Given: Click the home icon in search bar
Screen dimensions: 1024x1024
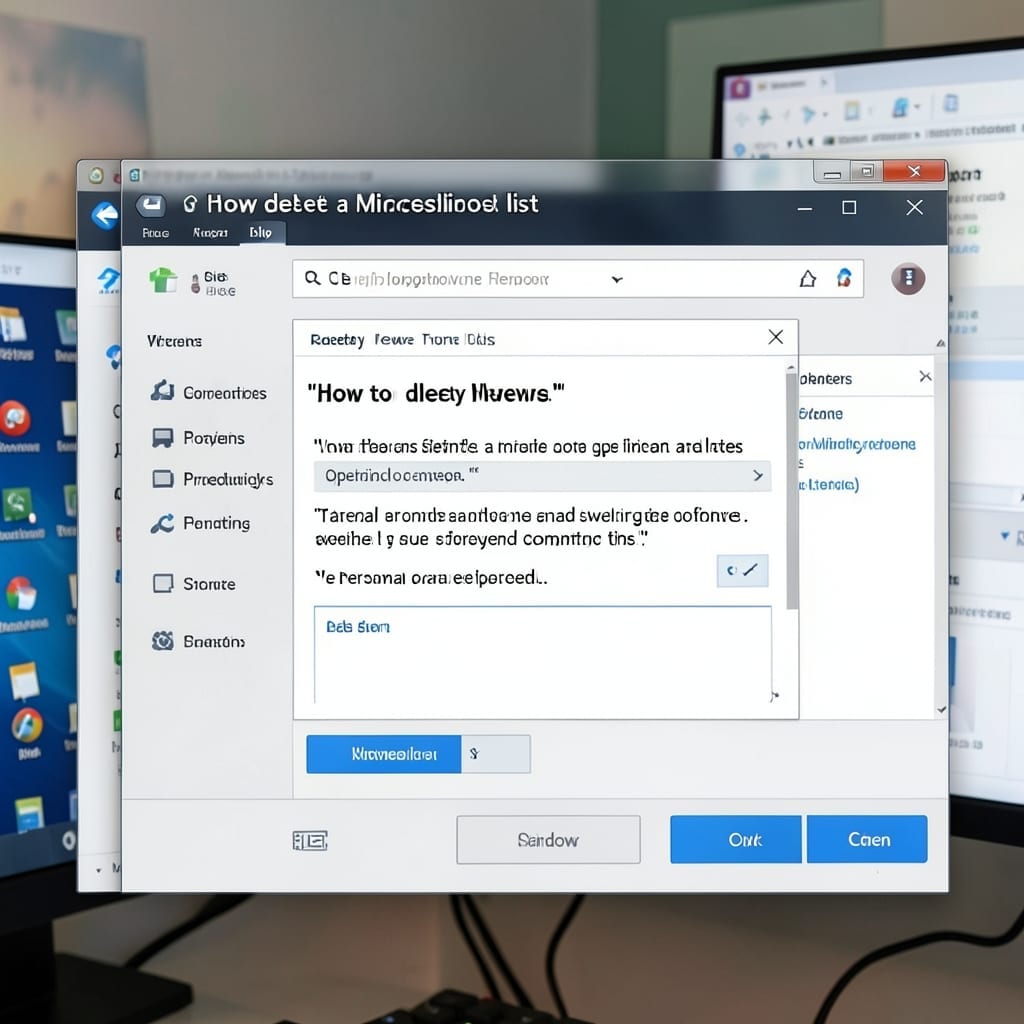Looking at the screenshot, I should [x=808, y=279].
